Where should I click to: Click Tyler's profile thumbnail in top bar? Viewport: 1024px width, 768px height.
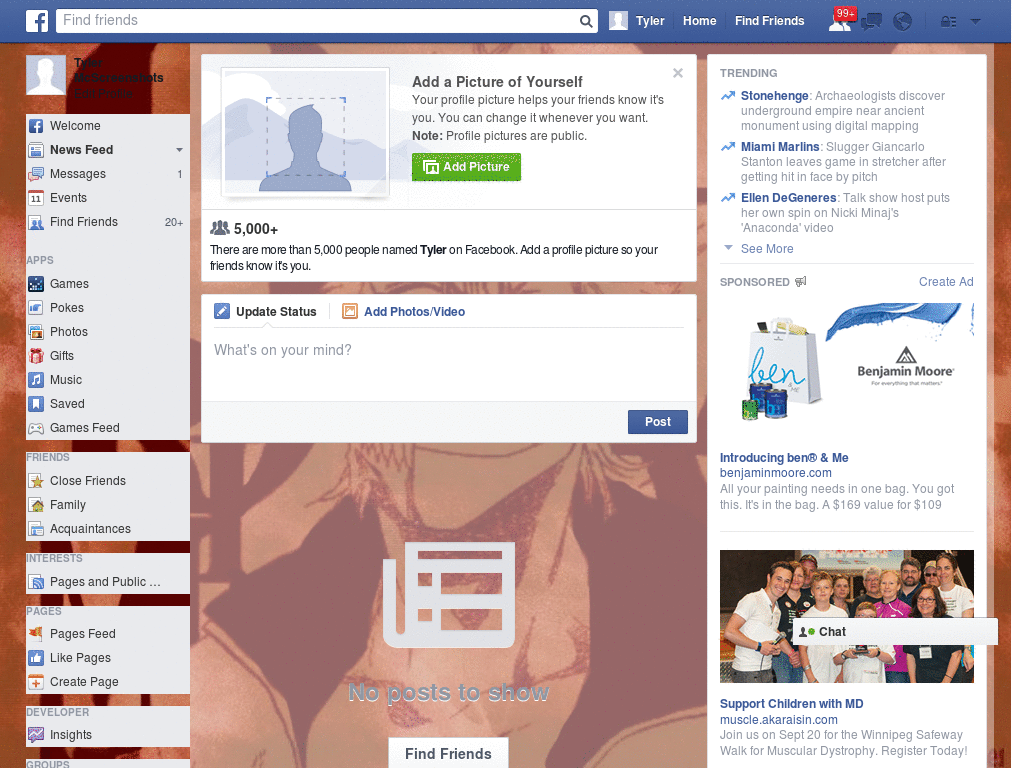(618, 21)
